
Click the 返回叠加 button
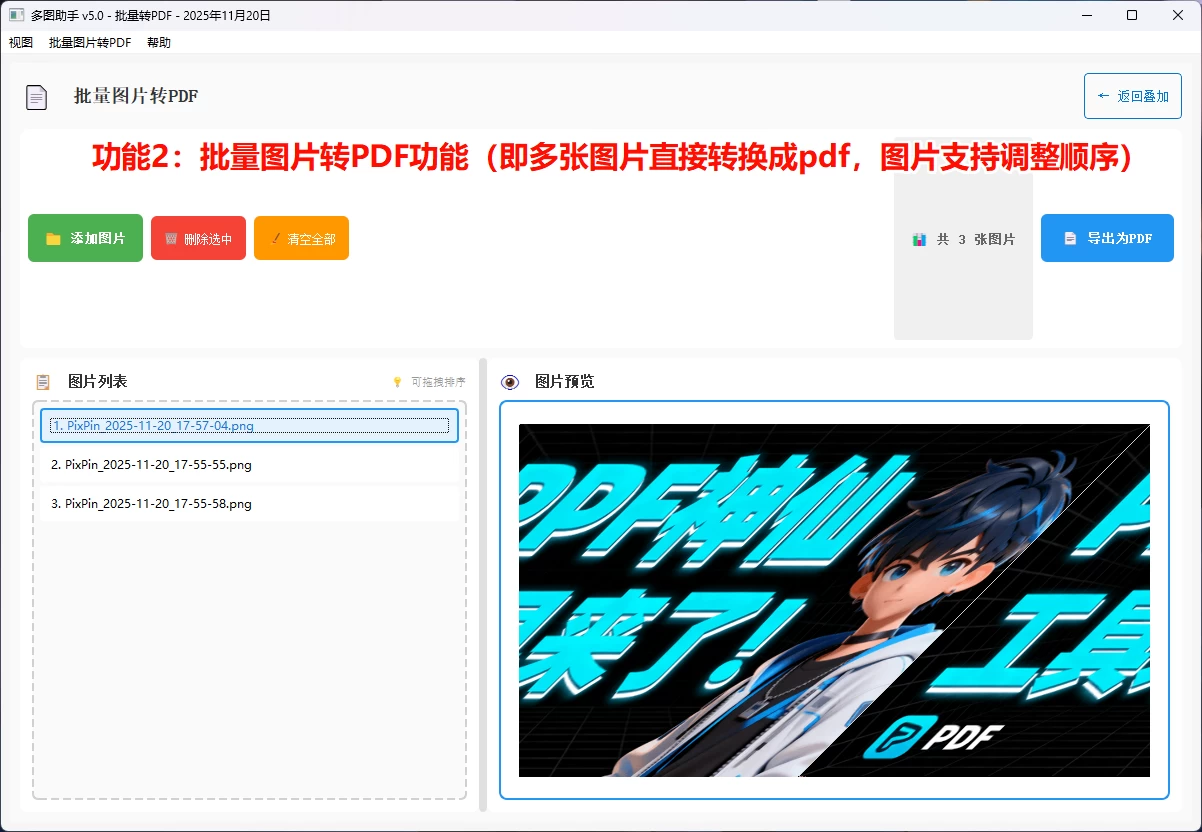coord(1133,96)
